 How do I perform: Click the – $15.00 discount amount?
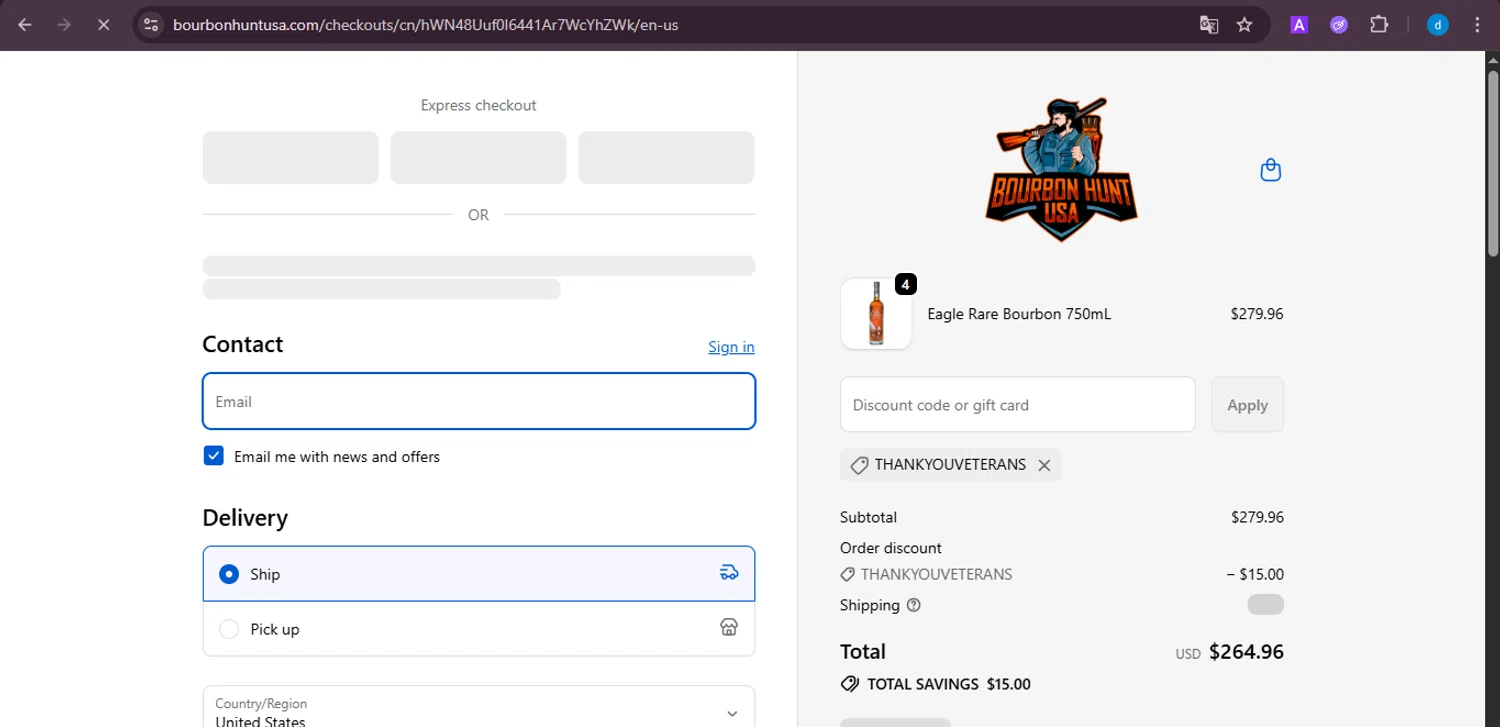(x=1255, y=575)
